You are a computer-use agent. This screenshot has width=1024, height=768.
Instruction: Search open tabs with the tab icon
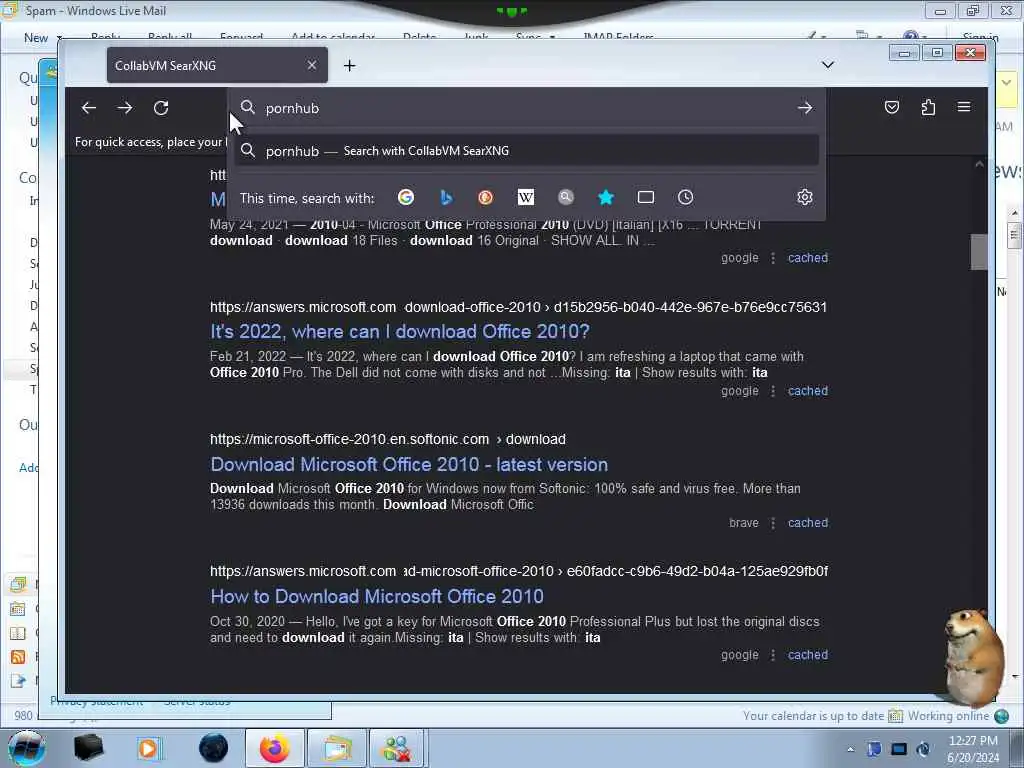point(646,197)
